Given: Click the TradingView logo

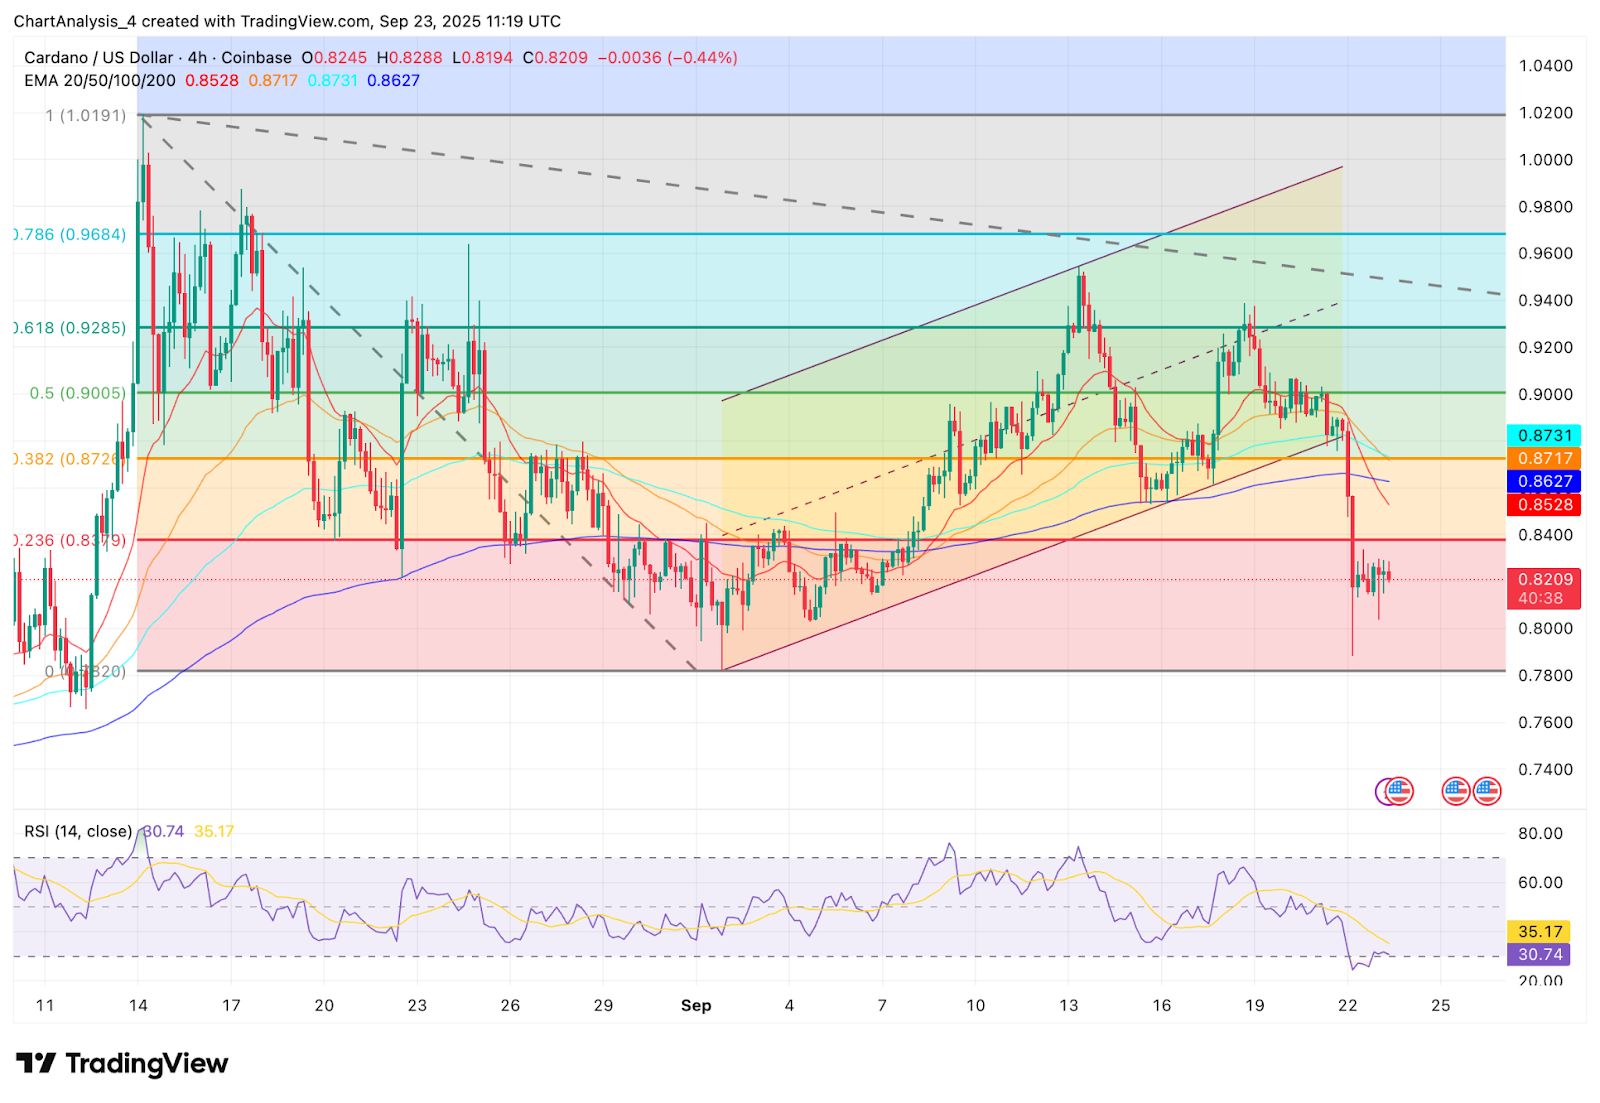Looking at the screenshot, I should [120, 1063].
